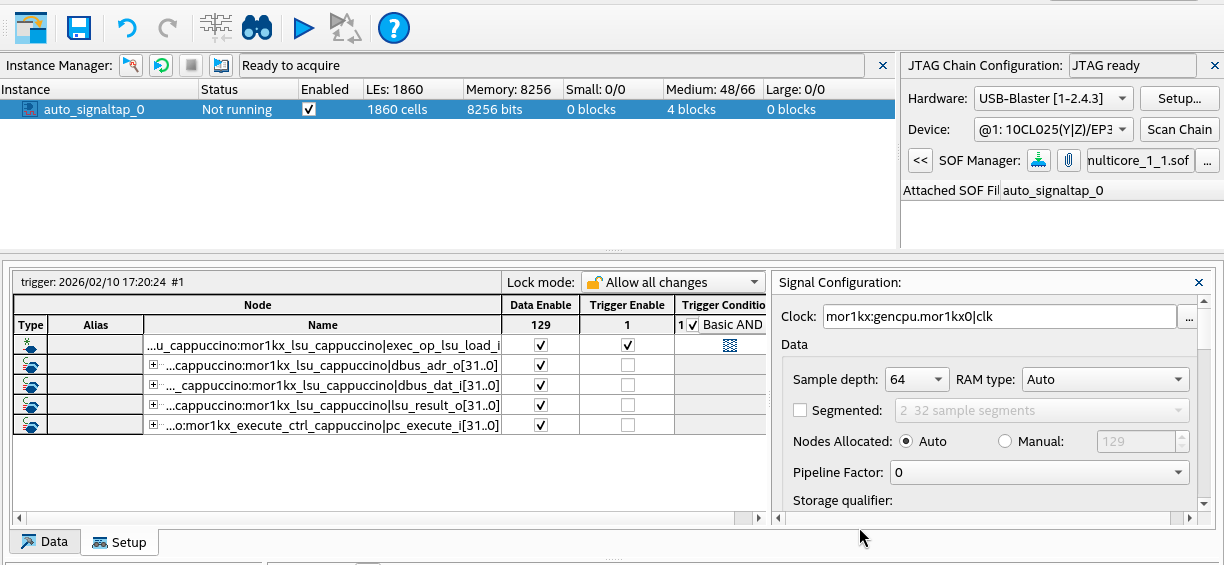
Task: Click the Read Data icon in Instance Manager
Action: click(x=221, y=66)
